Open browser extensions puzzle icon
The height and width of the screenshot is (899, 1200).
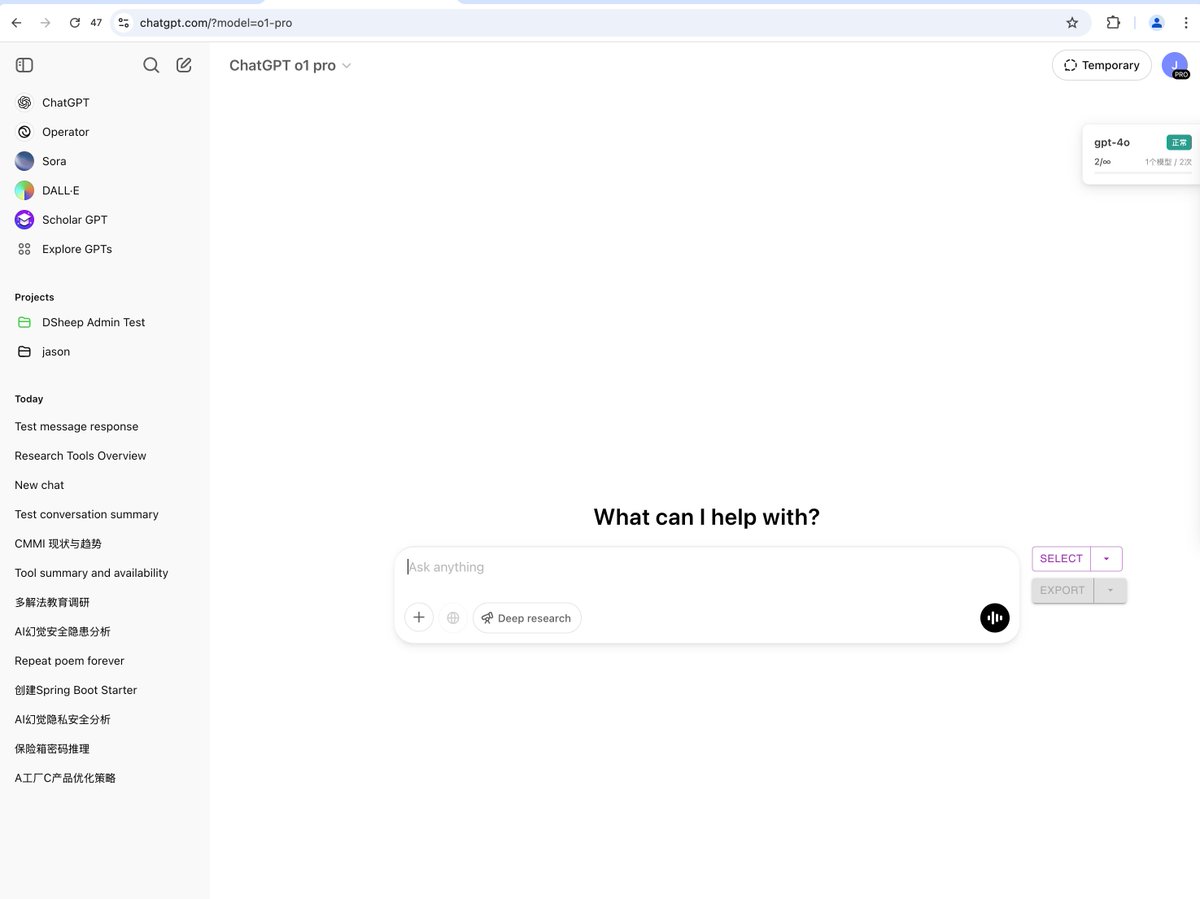tap(1113, 22)
